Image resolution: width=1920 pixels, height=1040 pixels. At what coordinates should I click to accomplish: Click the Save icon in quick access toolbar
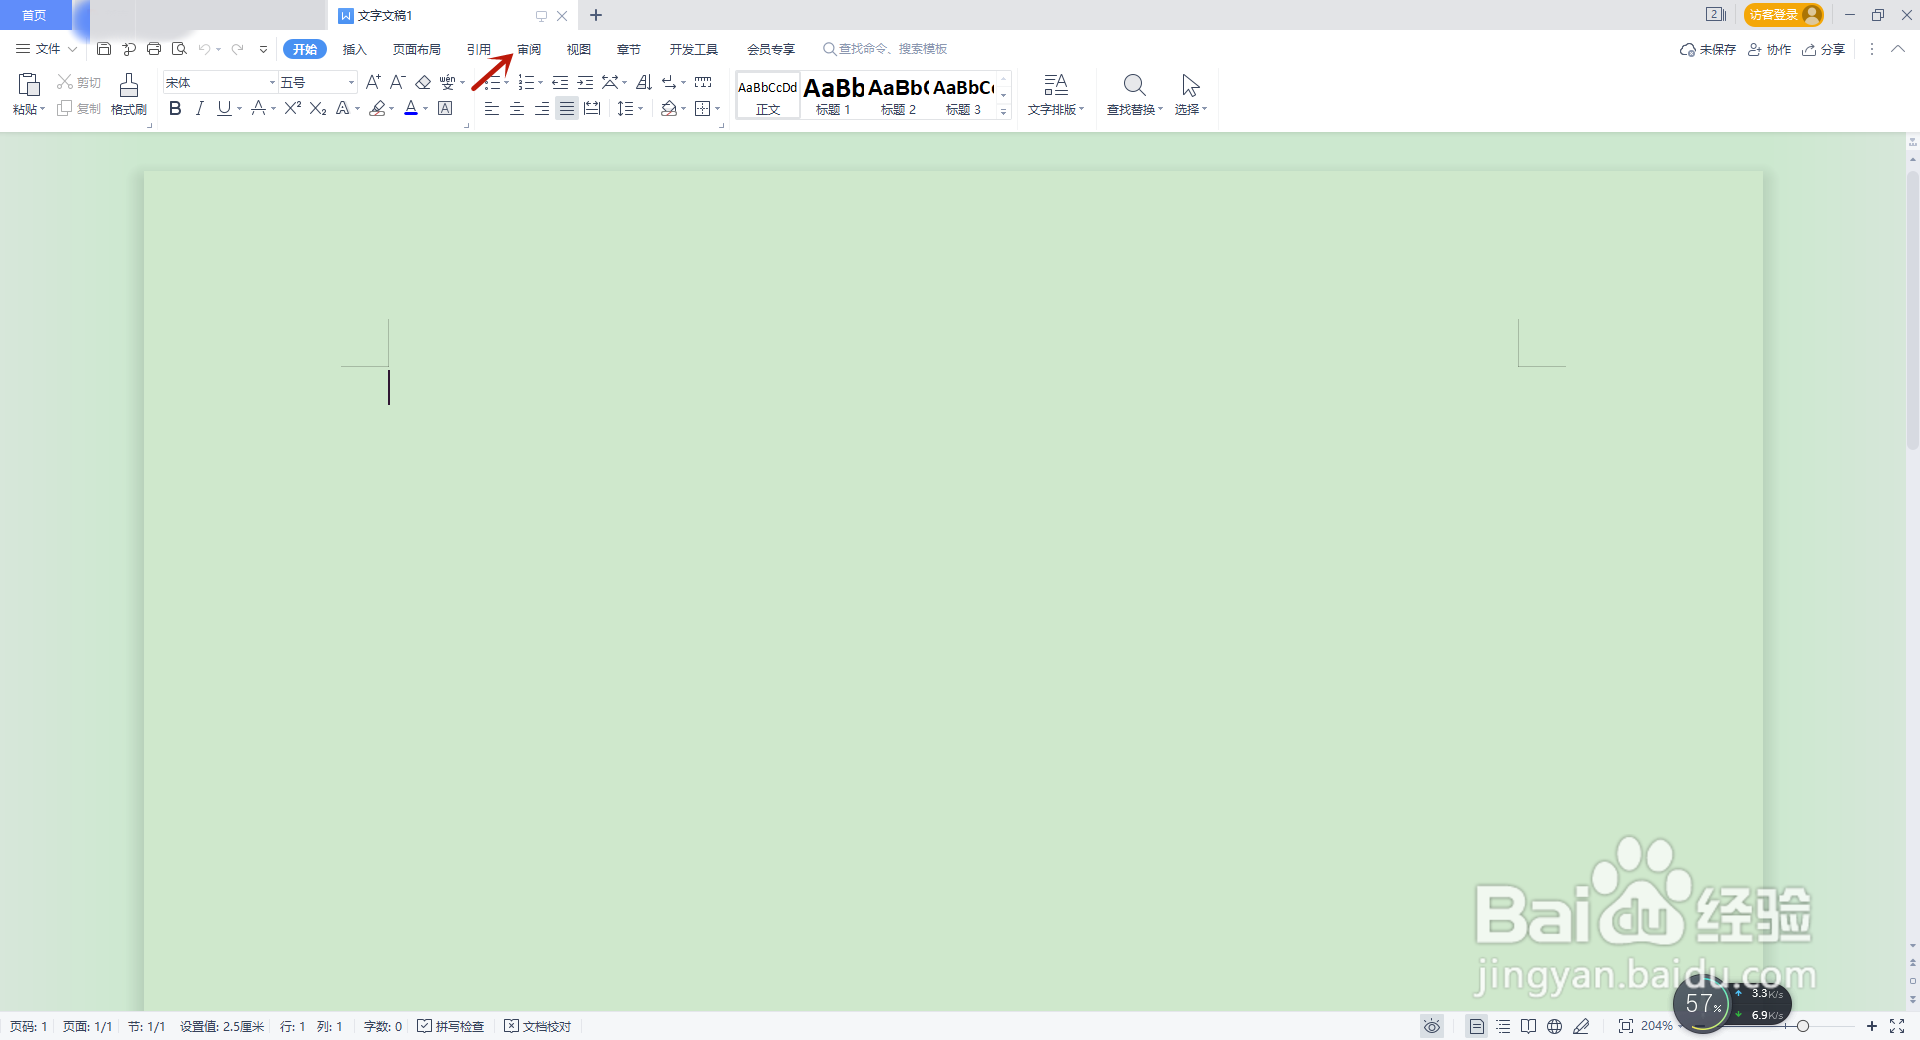coord(103,49)
